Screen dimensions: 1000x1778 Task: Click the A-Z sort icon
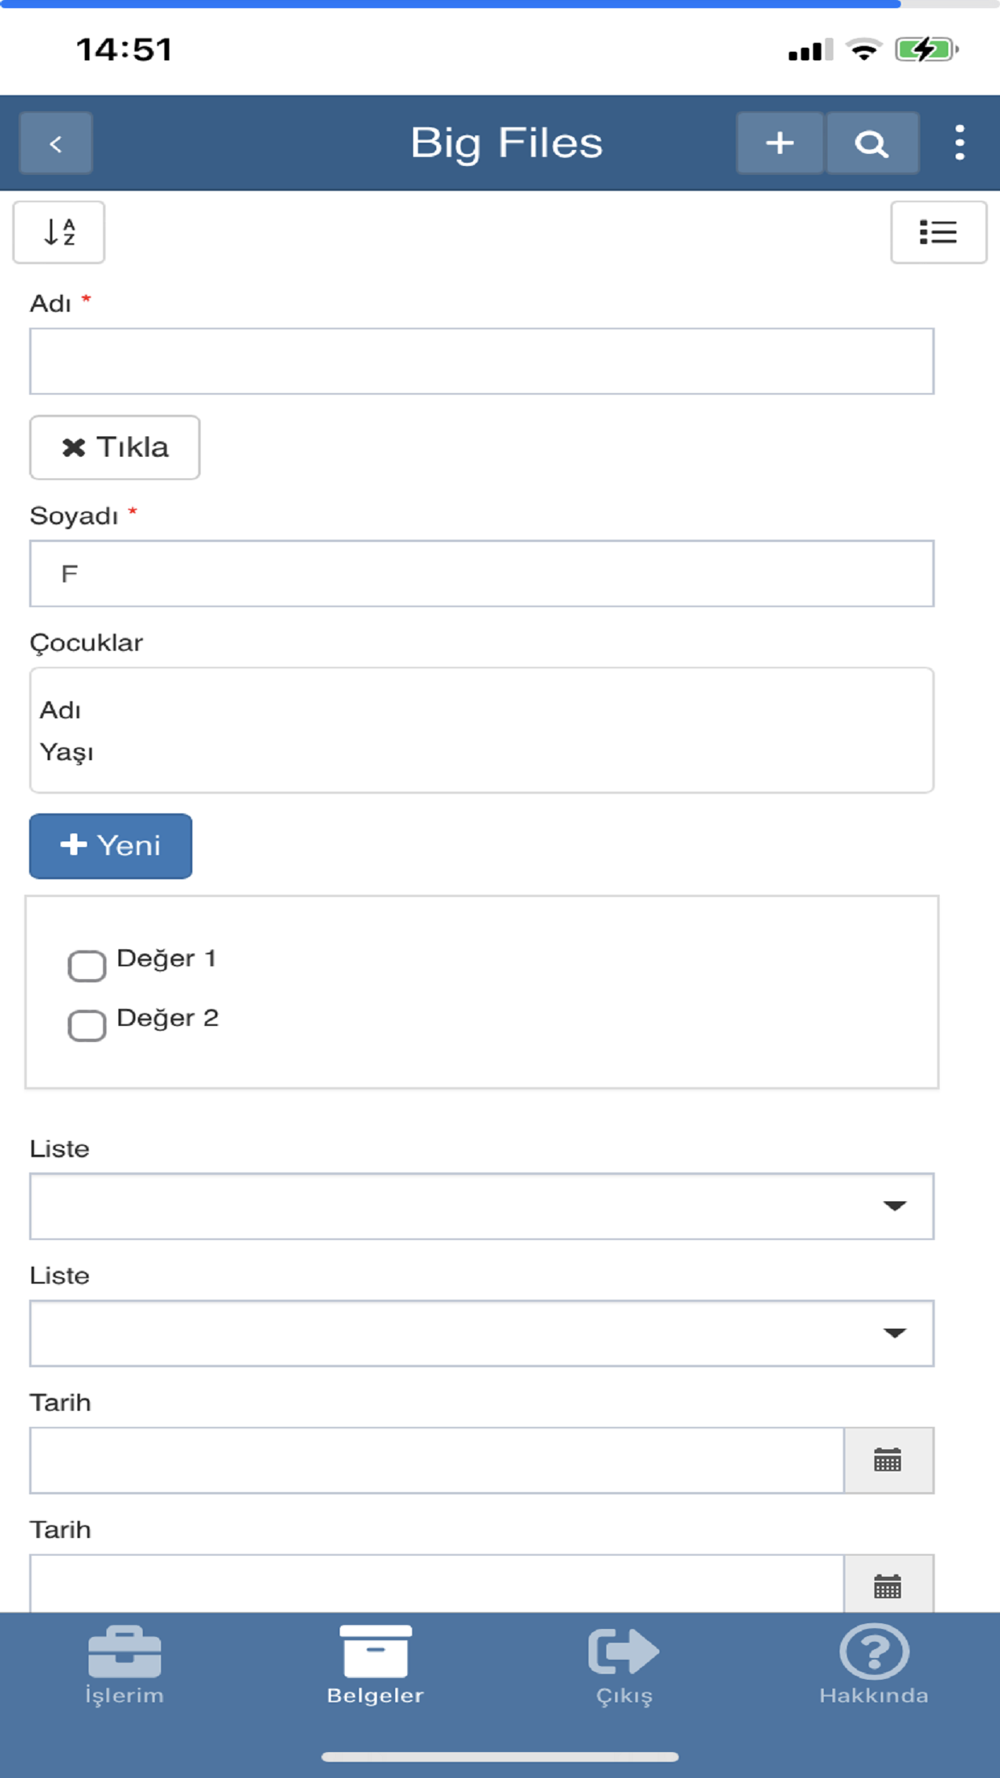coord(59,232)
